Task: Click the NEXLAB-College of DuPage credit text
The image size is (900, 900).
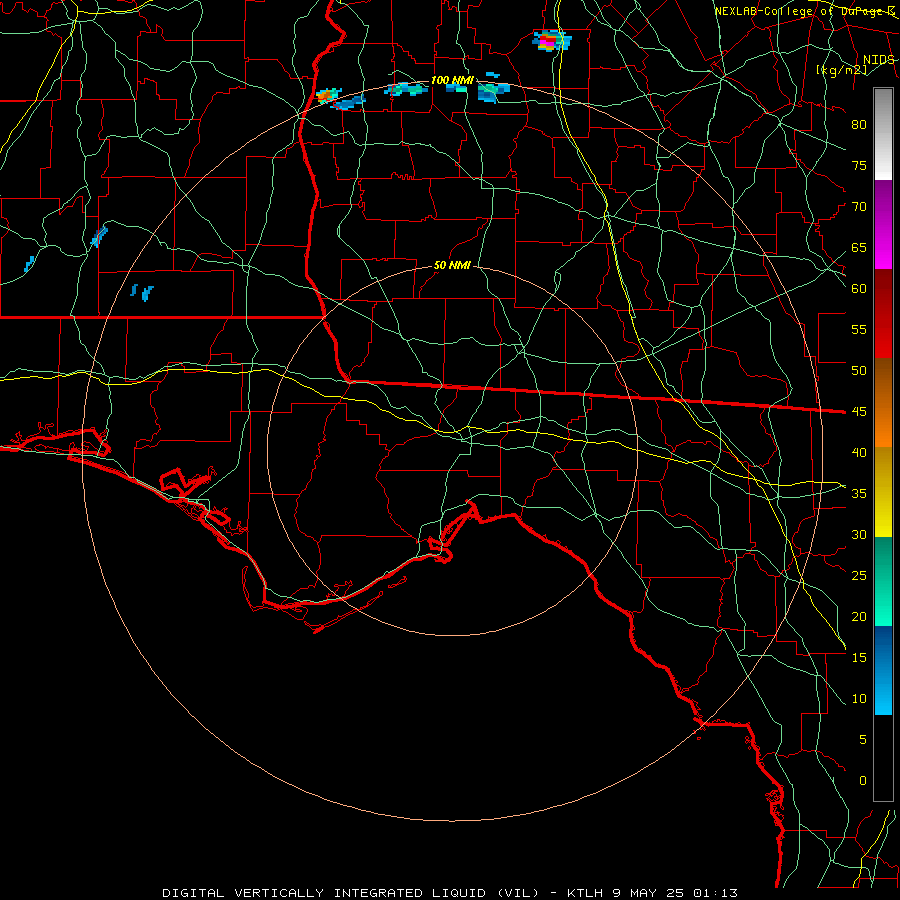Action: tap(804, 11)
